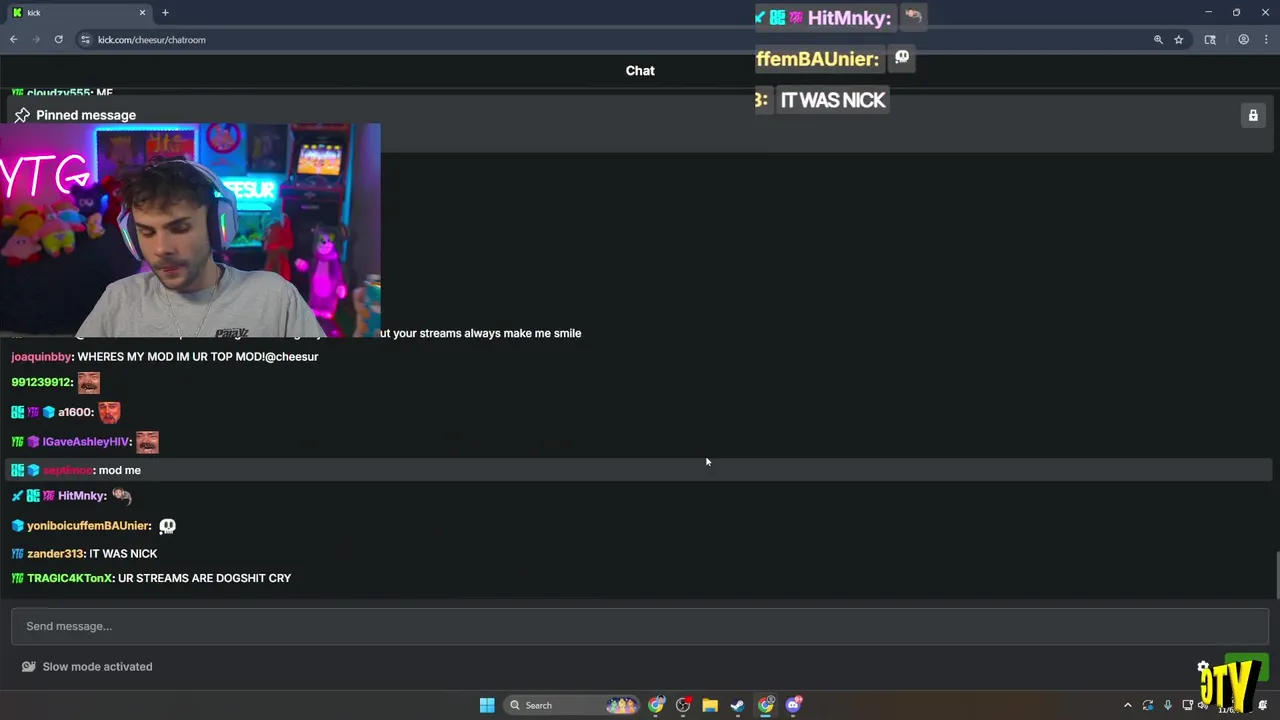Screen dimensions: 1280x720
Task: Open HitMnky's user card
Action: [x=82, y=496]
